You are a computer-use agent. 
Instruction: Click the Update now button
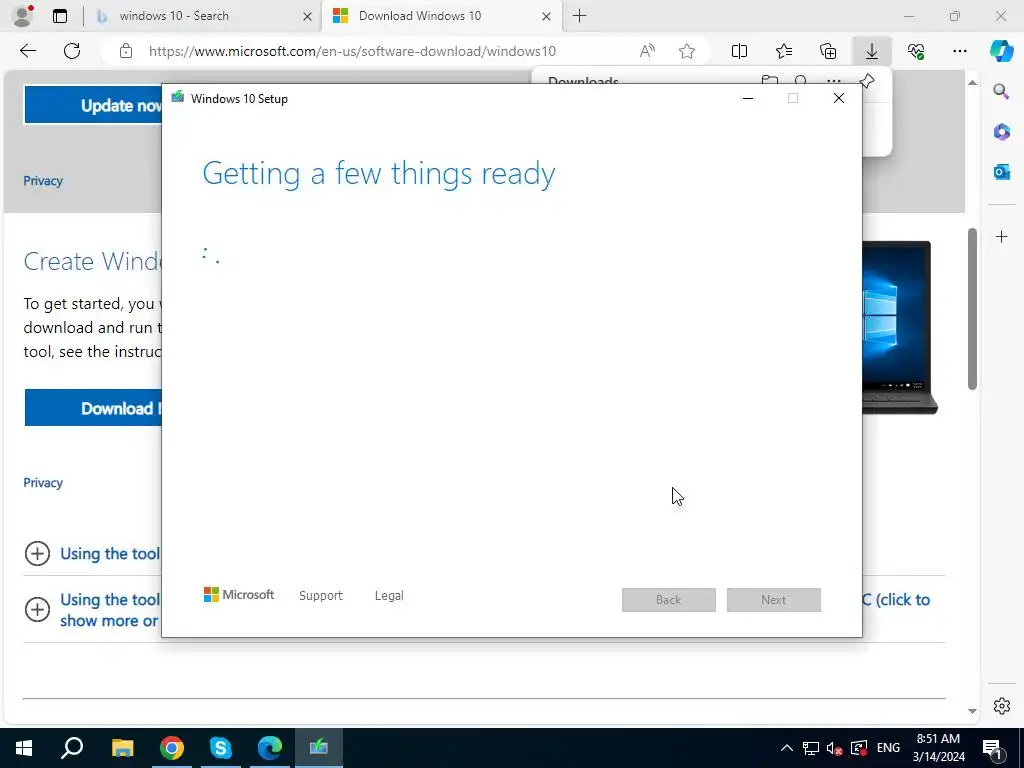[x=93, y=105]
